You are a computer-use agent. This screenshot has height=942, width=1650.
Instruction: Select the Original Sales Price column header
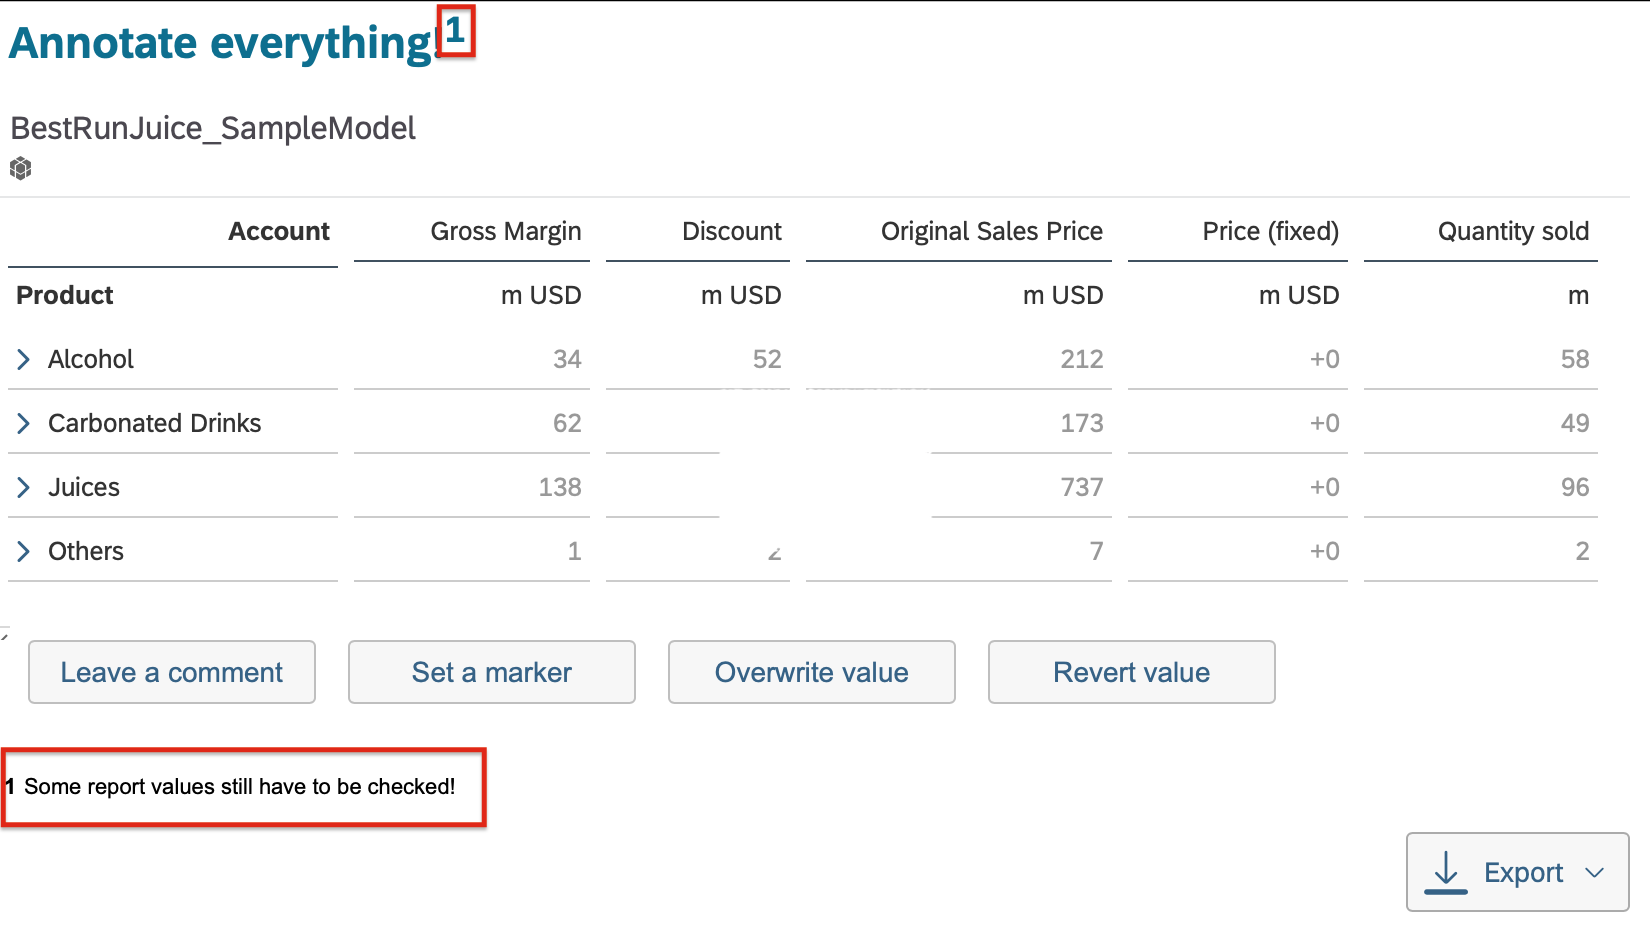coord(992,231)
